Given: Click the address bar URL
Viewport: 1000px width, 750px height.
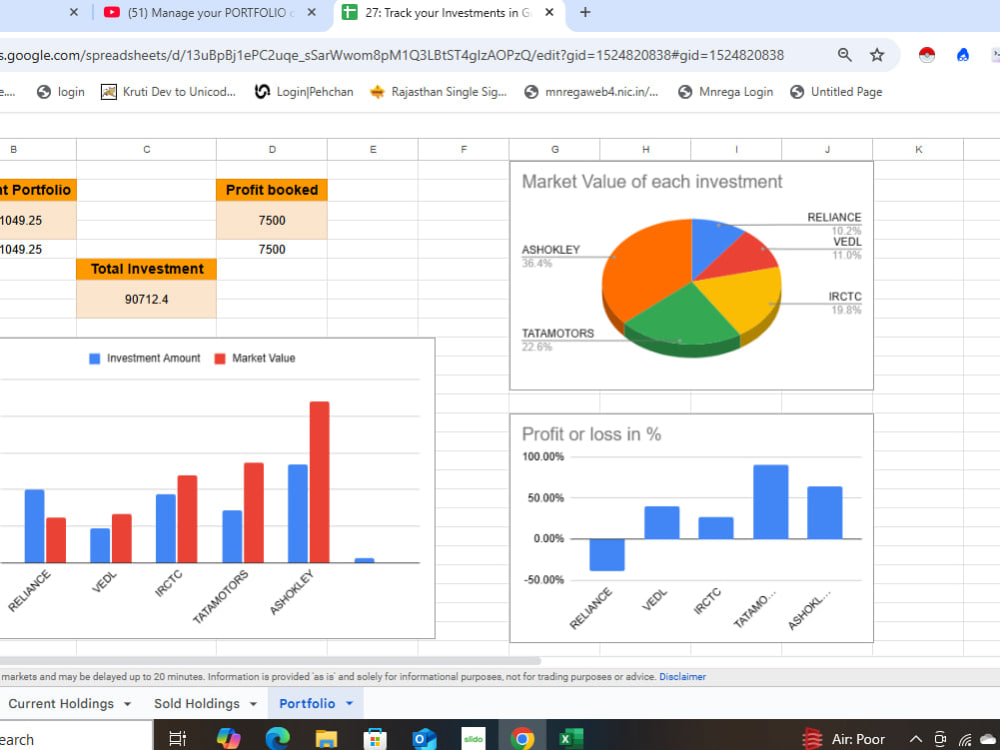Looking at the screenshot, I should pyautogui.click(x=392, y=55).
